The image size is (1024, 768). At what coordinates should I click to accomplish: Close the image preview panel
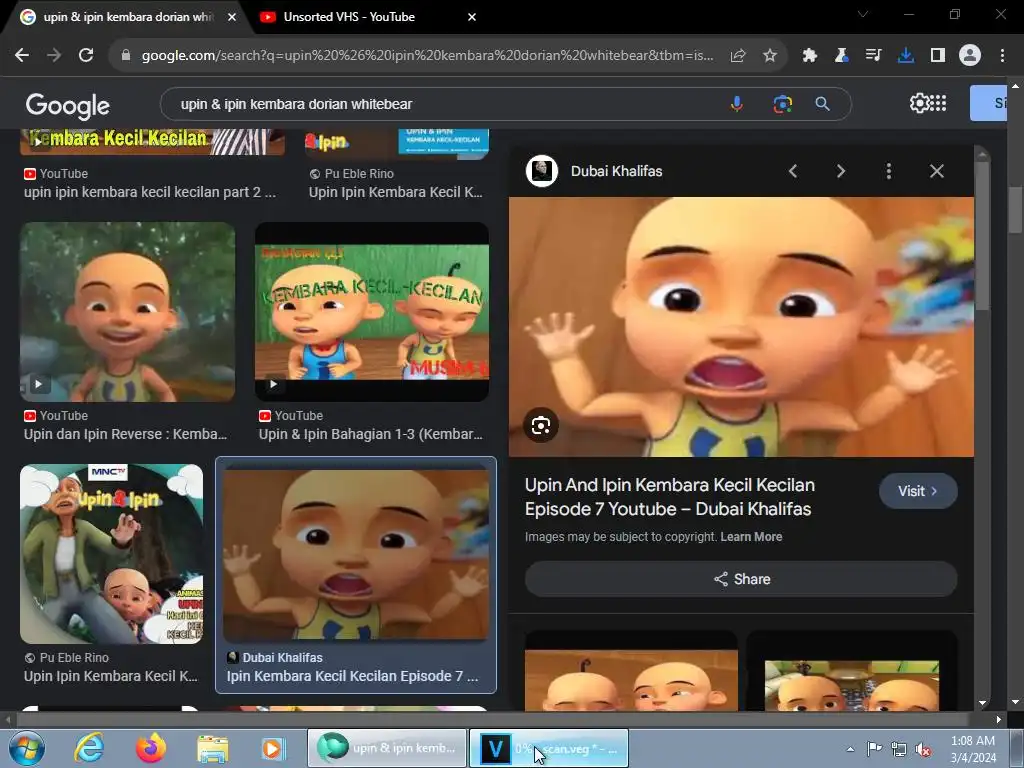pyautogui.click(x=936, y=171)
